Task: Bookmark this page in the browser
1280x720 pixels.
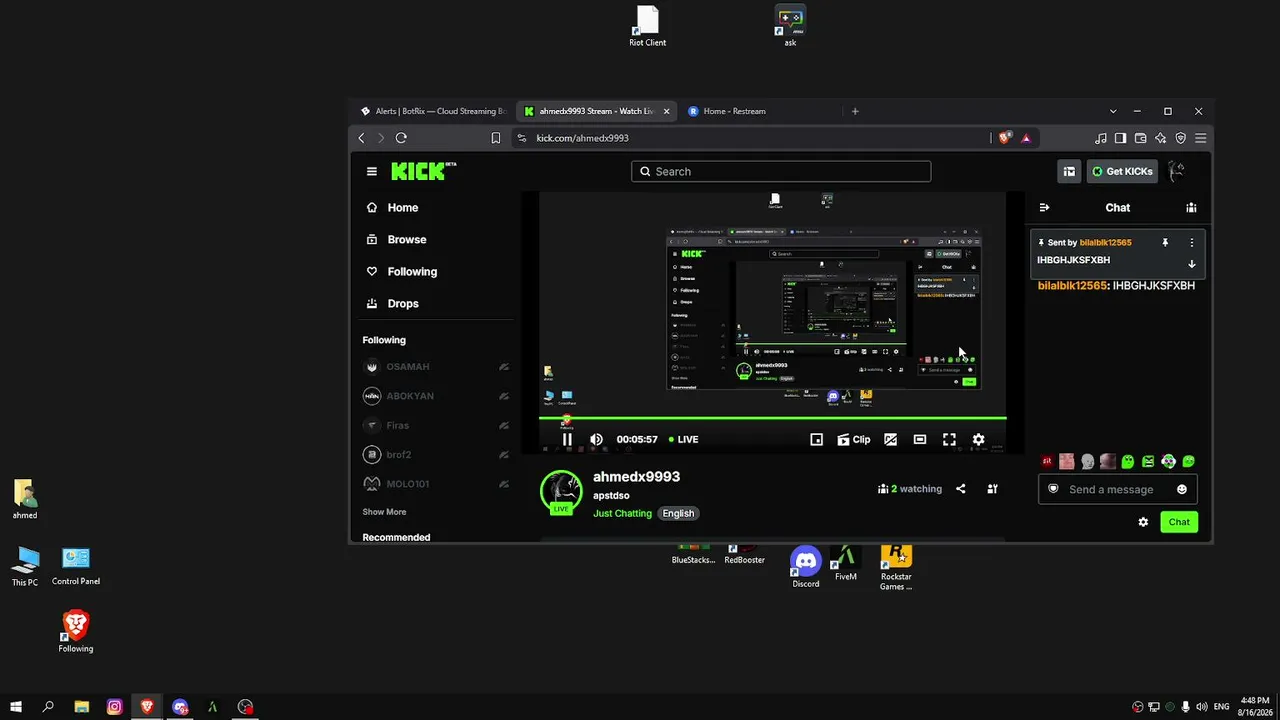Action: point(496,138)
